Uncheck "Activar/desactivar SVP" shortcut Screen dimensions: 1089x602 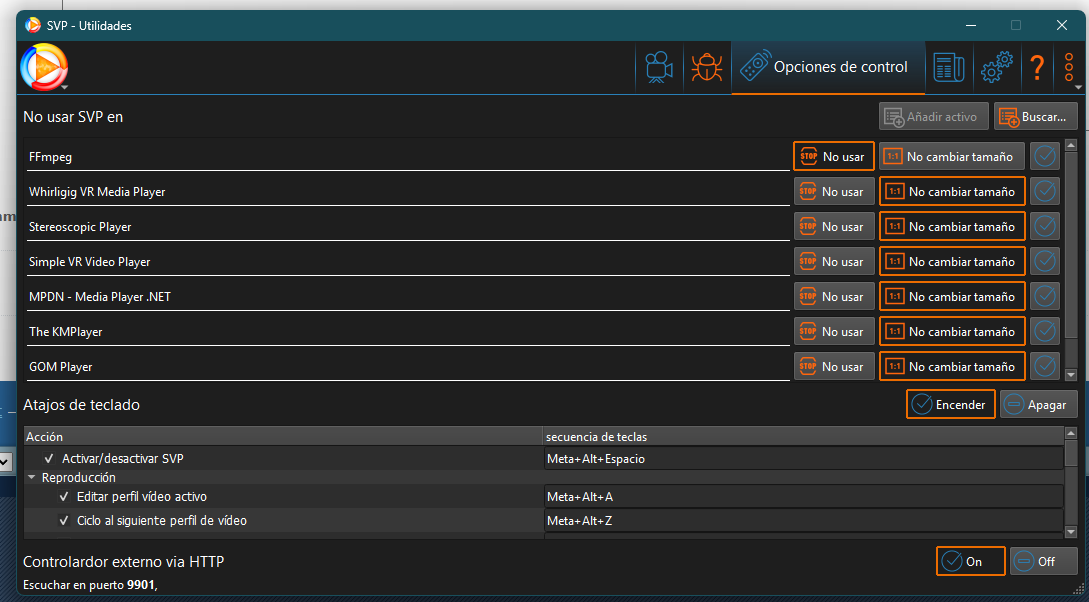[49, 459]
